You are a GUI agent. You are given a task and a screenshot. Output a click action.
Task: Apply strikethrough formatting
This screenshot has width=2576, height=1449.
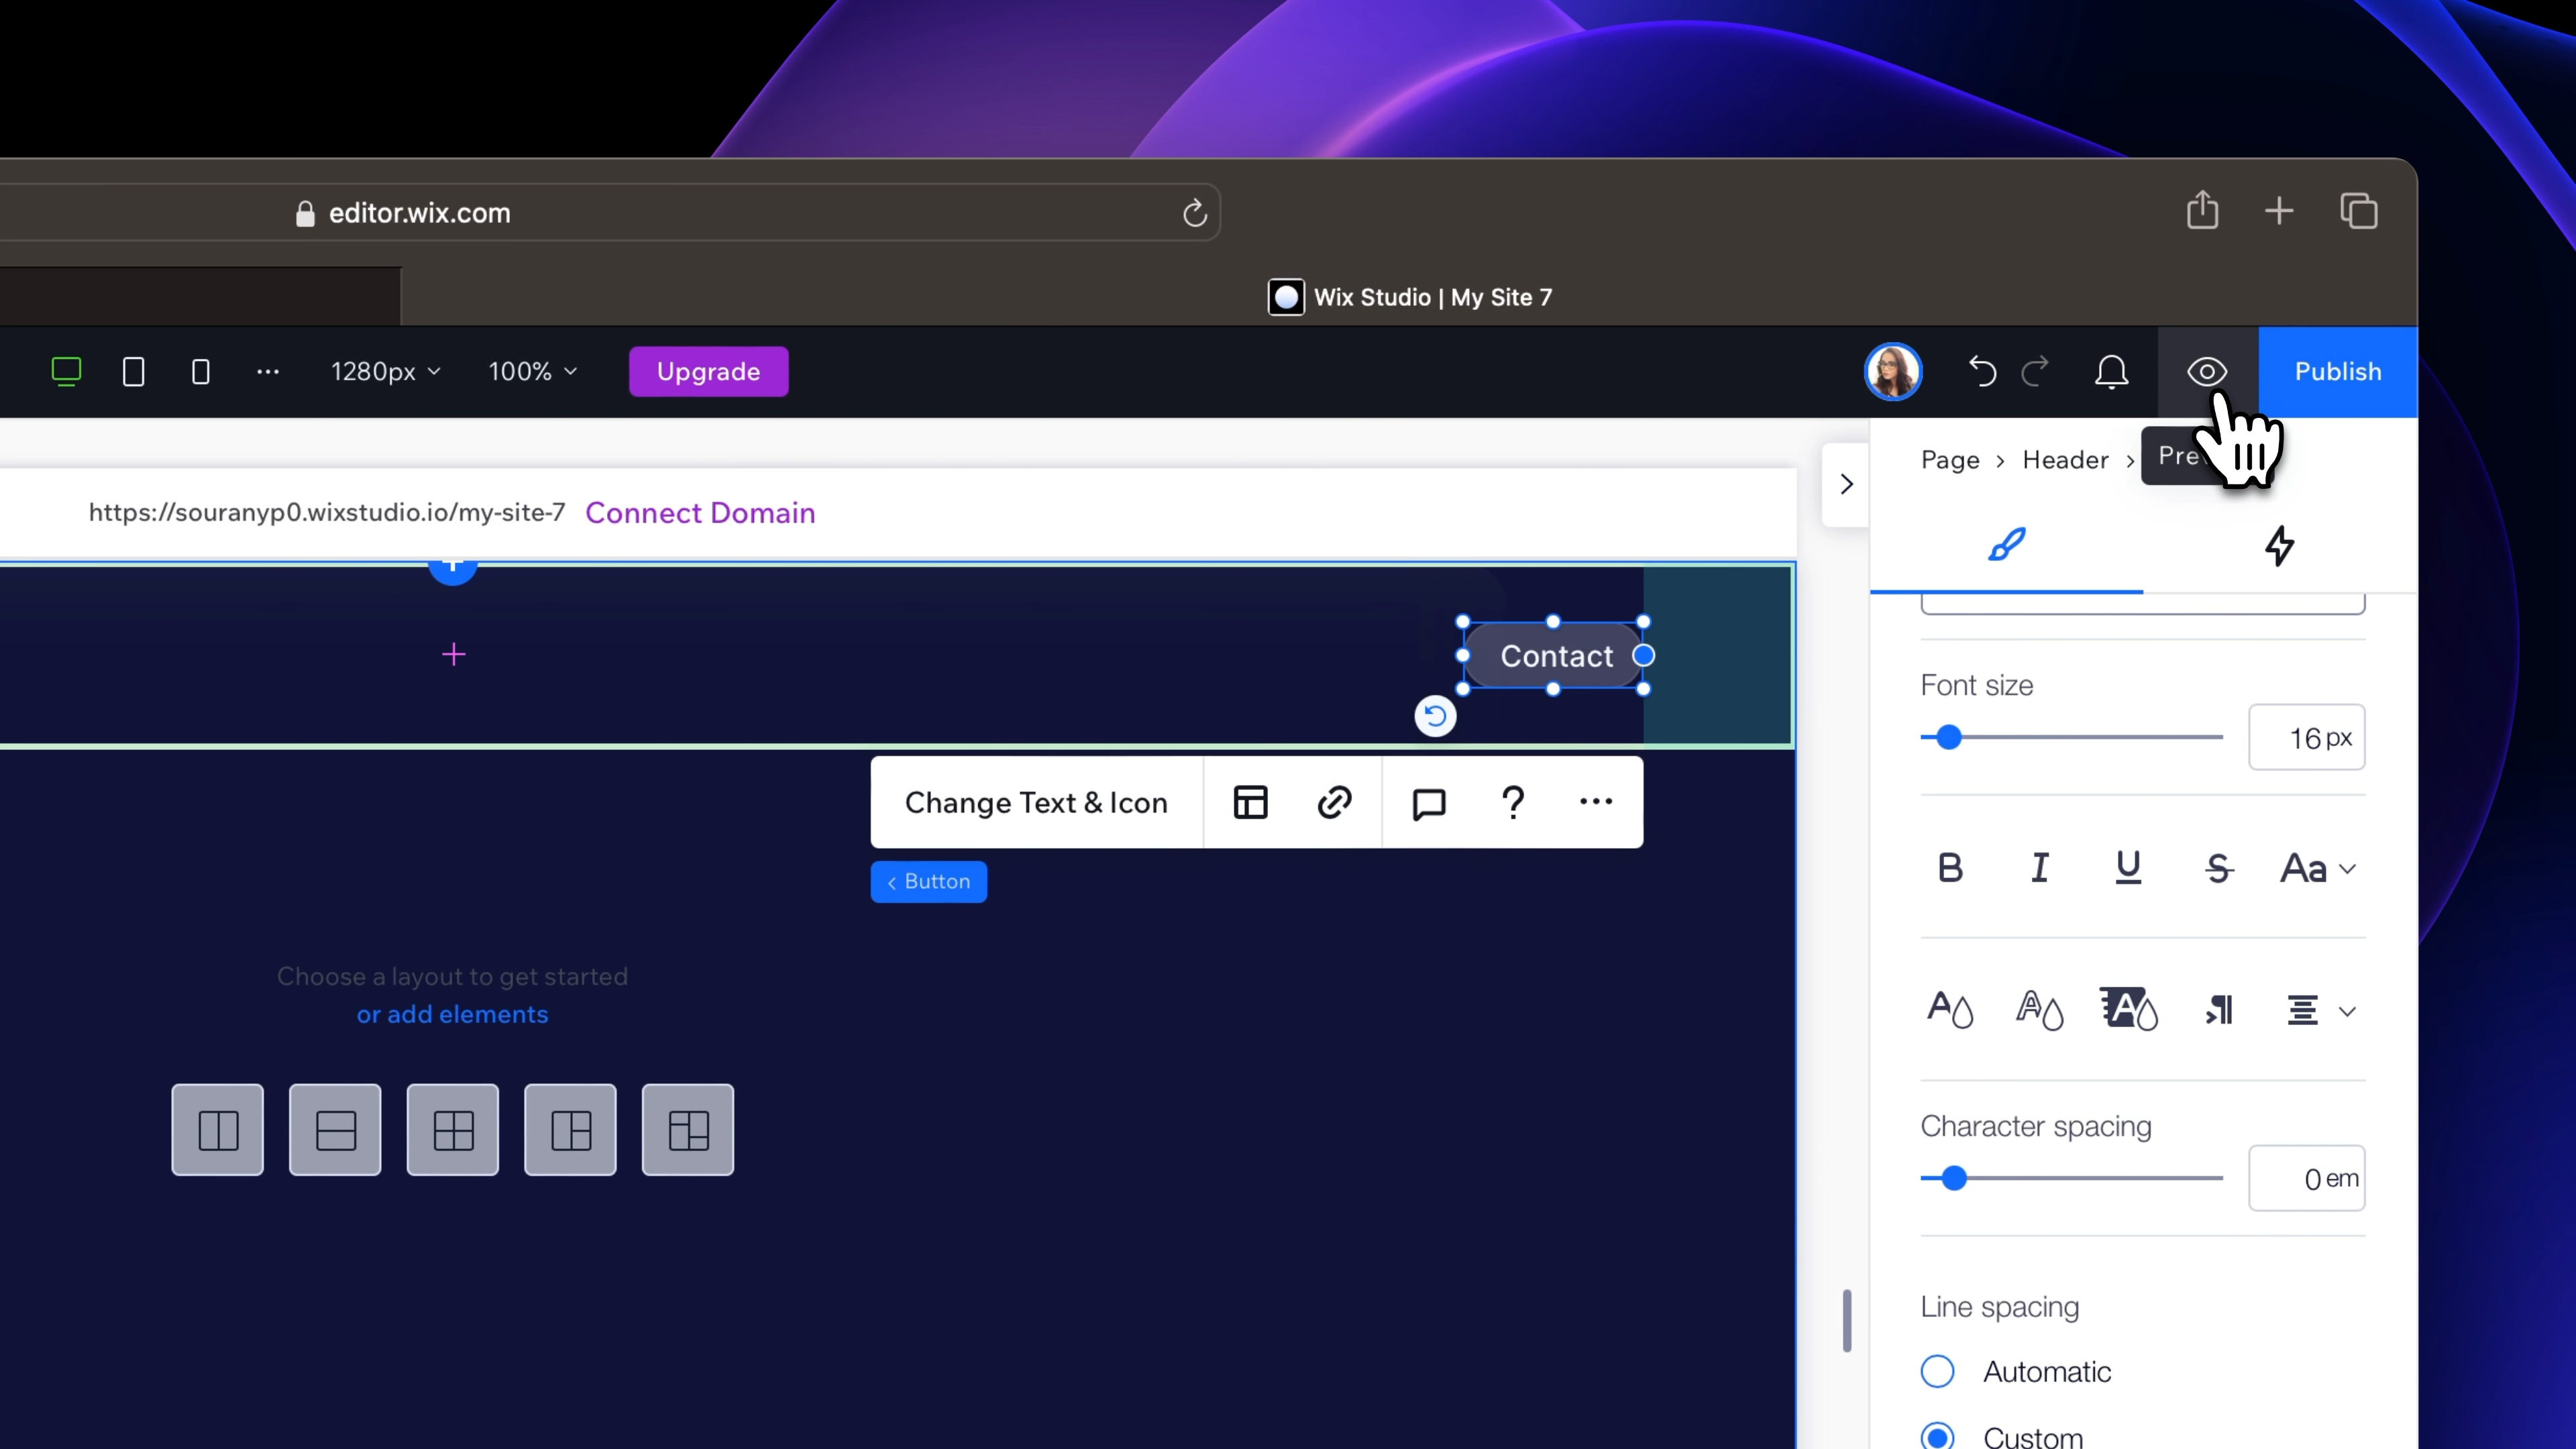point(2218,868)
